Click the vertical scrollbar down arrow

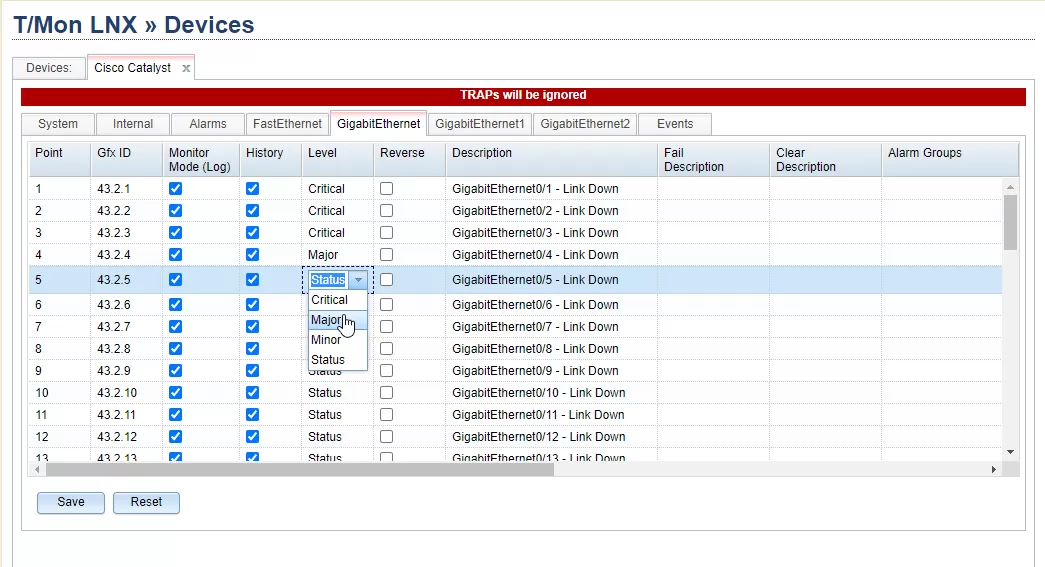(1010, 452)
